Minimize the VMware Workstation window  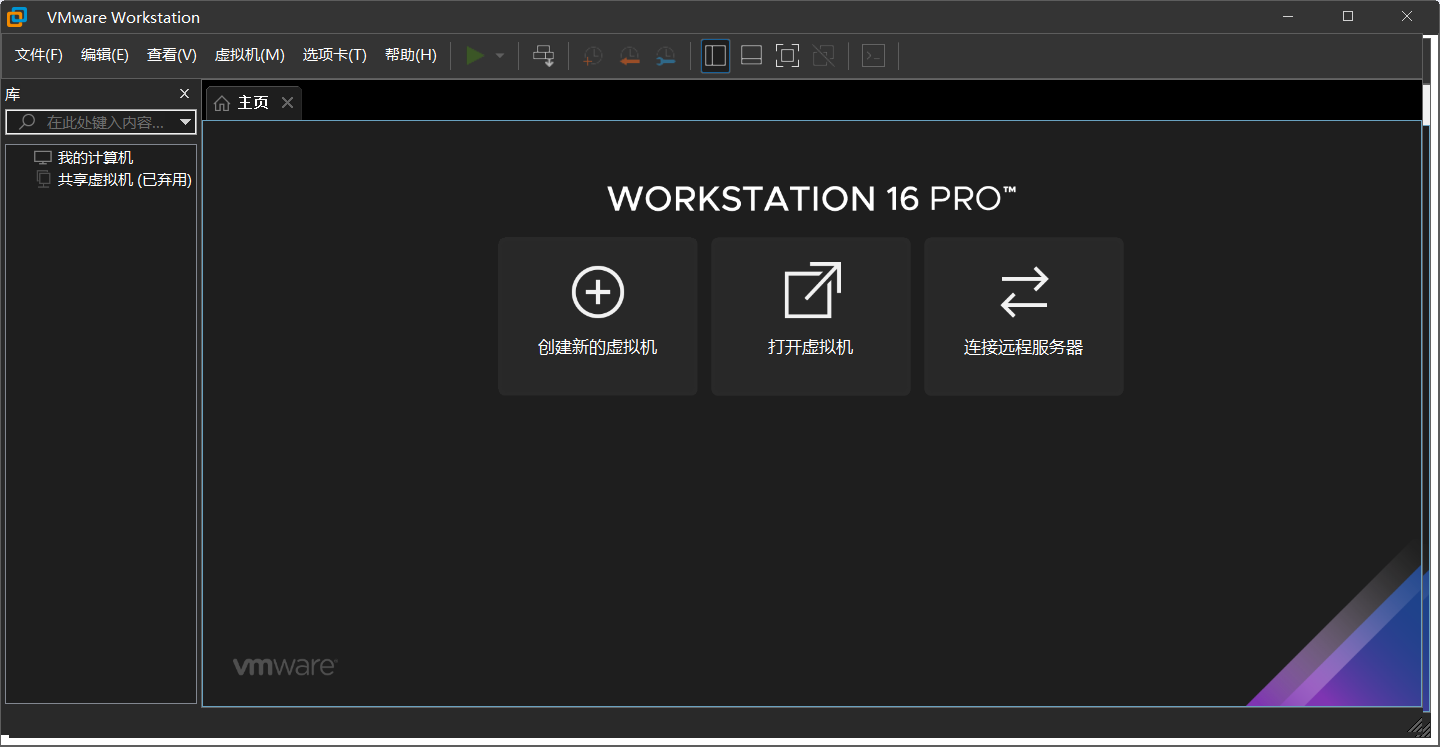[1290, 16]
